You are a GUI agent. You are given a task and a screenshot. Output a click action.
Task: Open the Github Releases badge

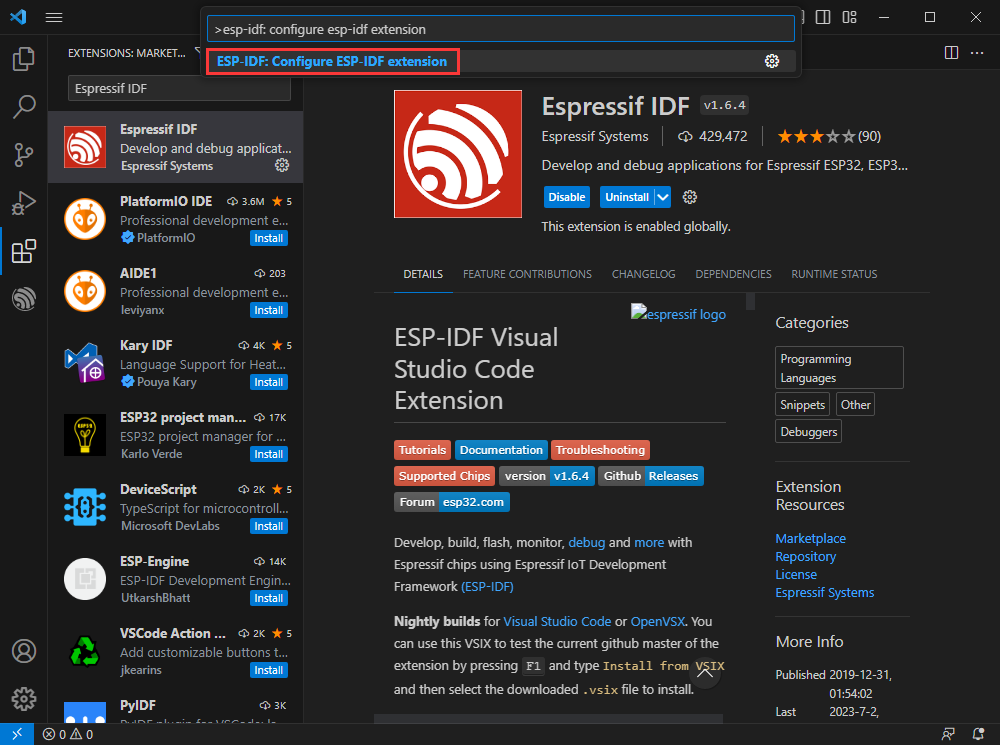(651, 476)
